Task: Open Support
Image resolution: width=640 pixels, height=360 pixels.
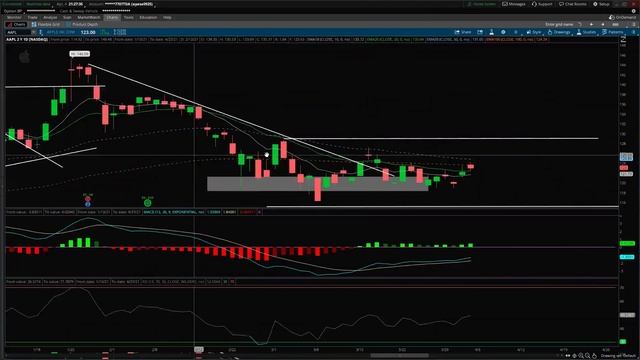Action: coord(542,4)
